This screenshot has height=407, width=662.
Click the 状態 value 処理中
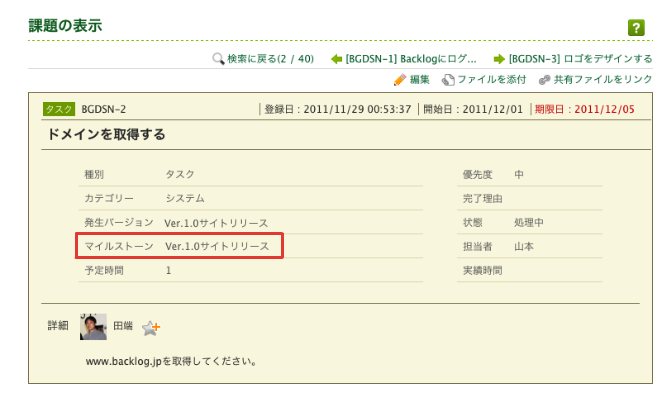pos(529,222)
